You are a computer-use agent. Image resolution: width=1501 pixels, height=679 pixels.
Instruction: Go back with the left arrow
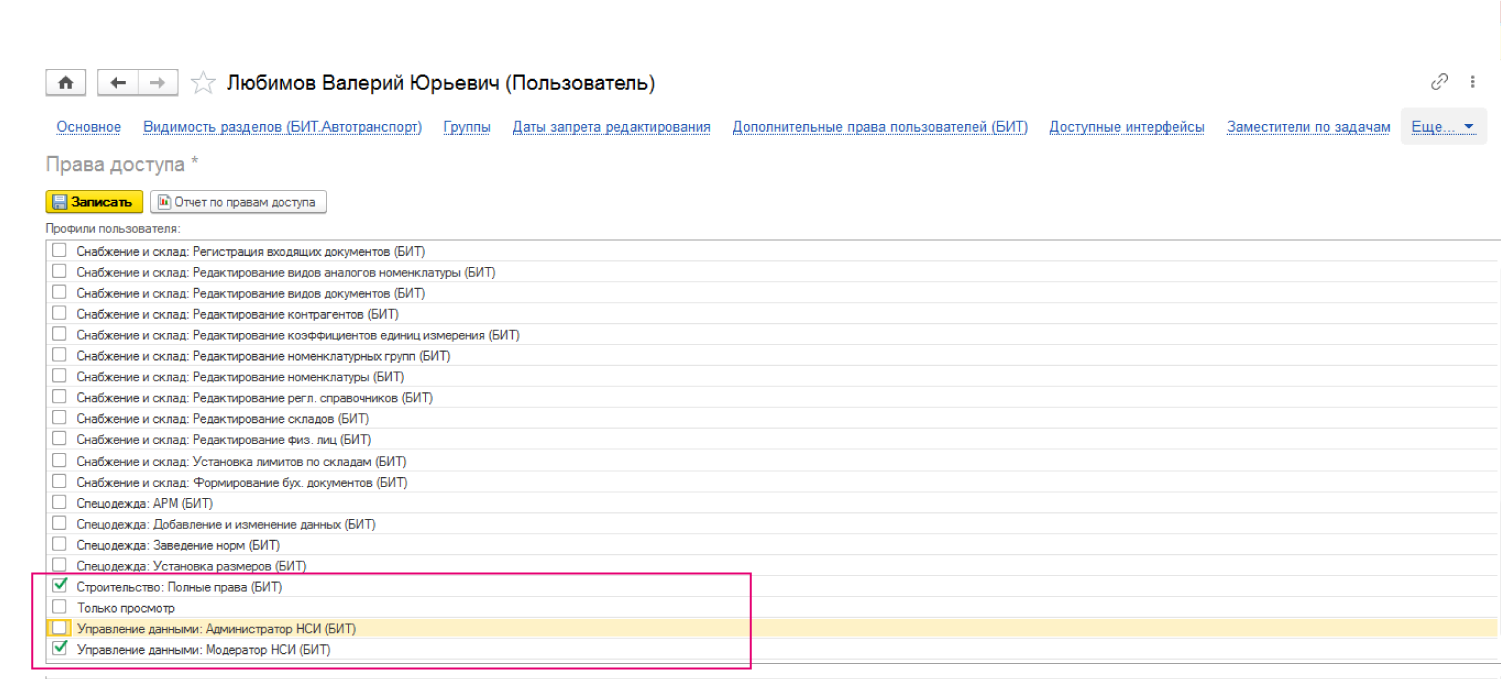click(x=118, y=83)
